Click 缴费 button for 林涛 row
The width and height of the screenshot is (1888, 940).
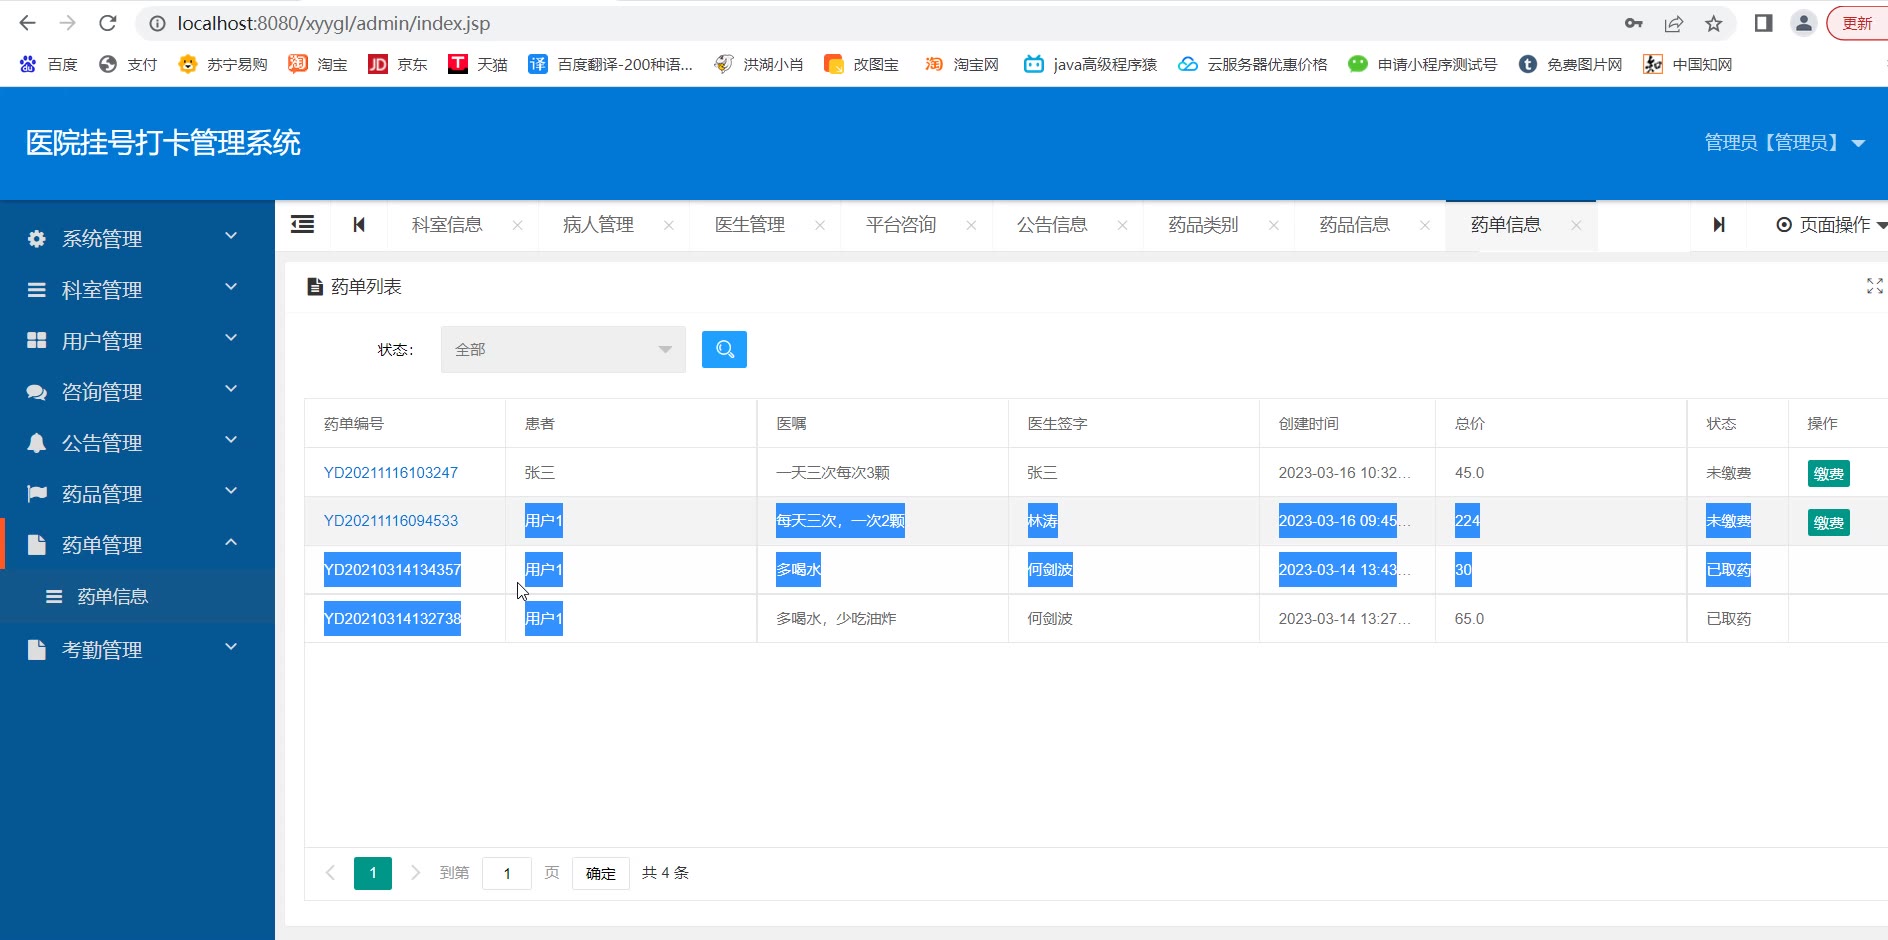coord(1828,522)
